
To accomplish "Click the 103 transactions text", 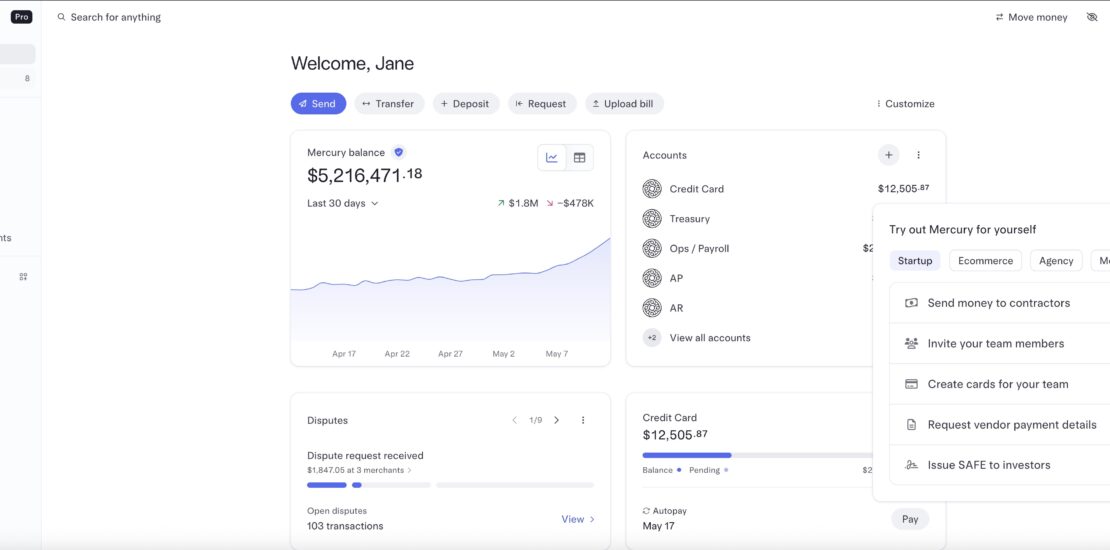I will point(345,526).
